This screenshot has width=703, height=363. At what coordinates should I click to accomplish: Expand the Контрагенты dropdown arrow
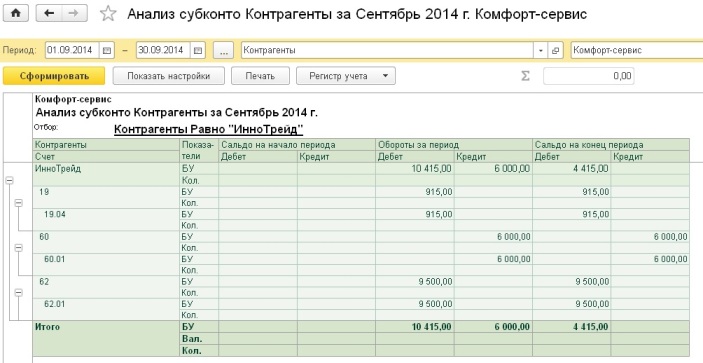click(541, 50)
